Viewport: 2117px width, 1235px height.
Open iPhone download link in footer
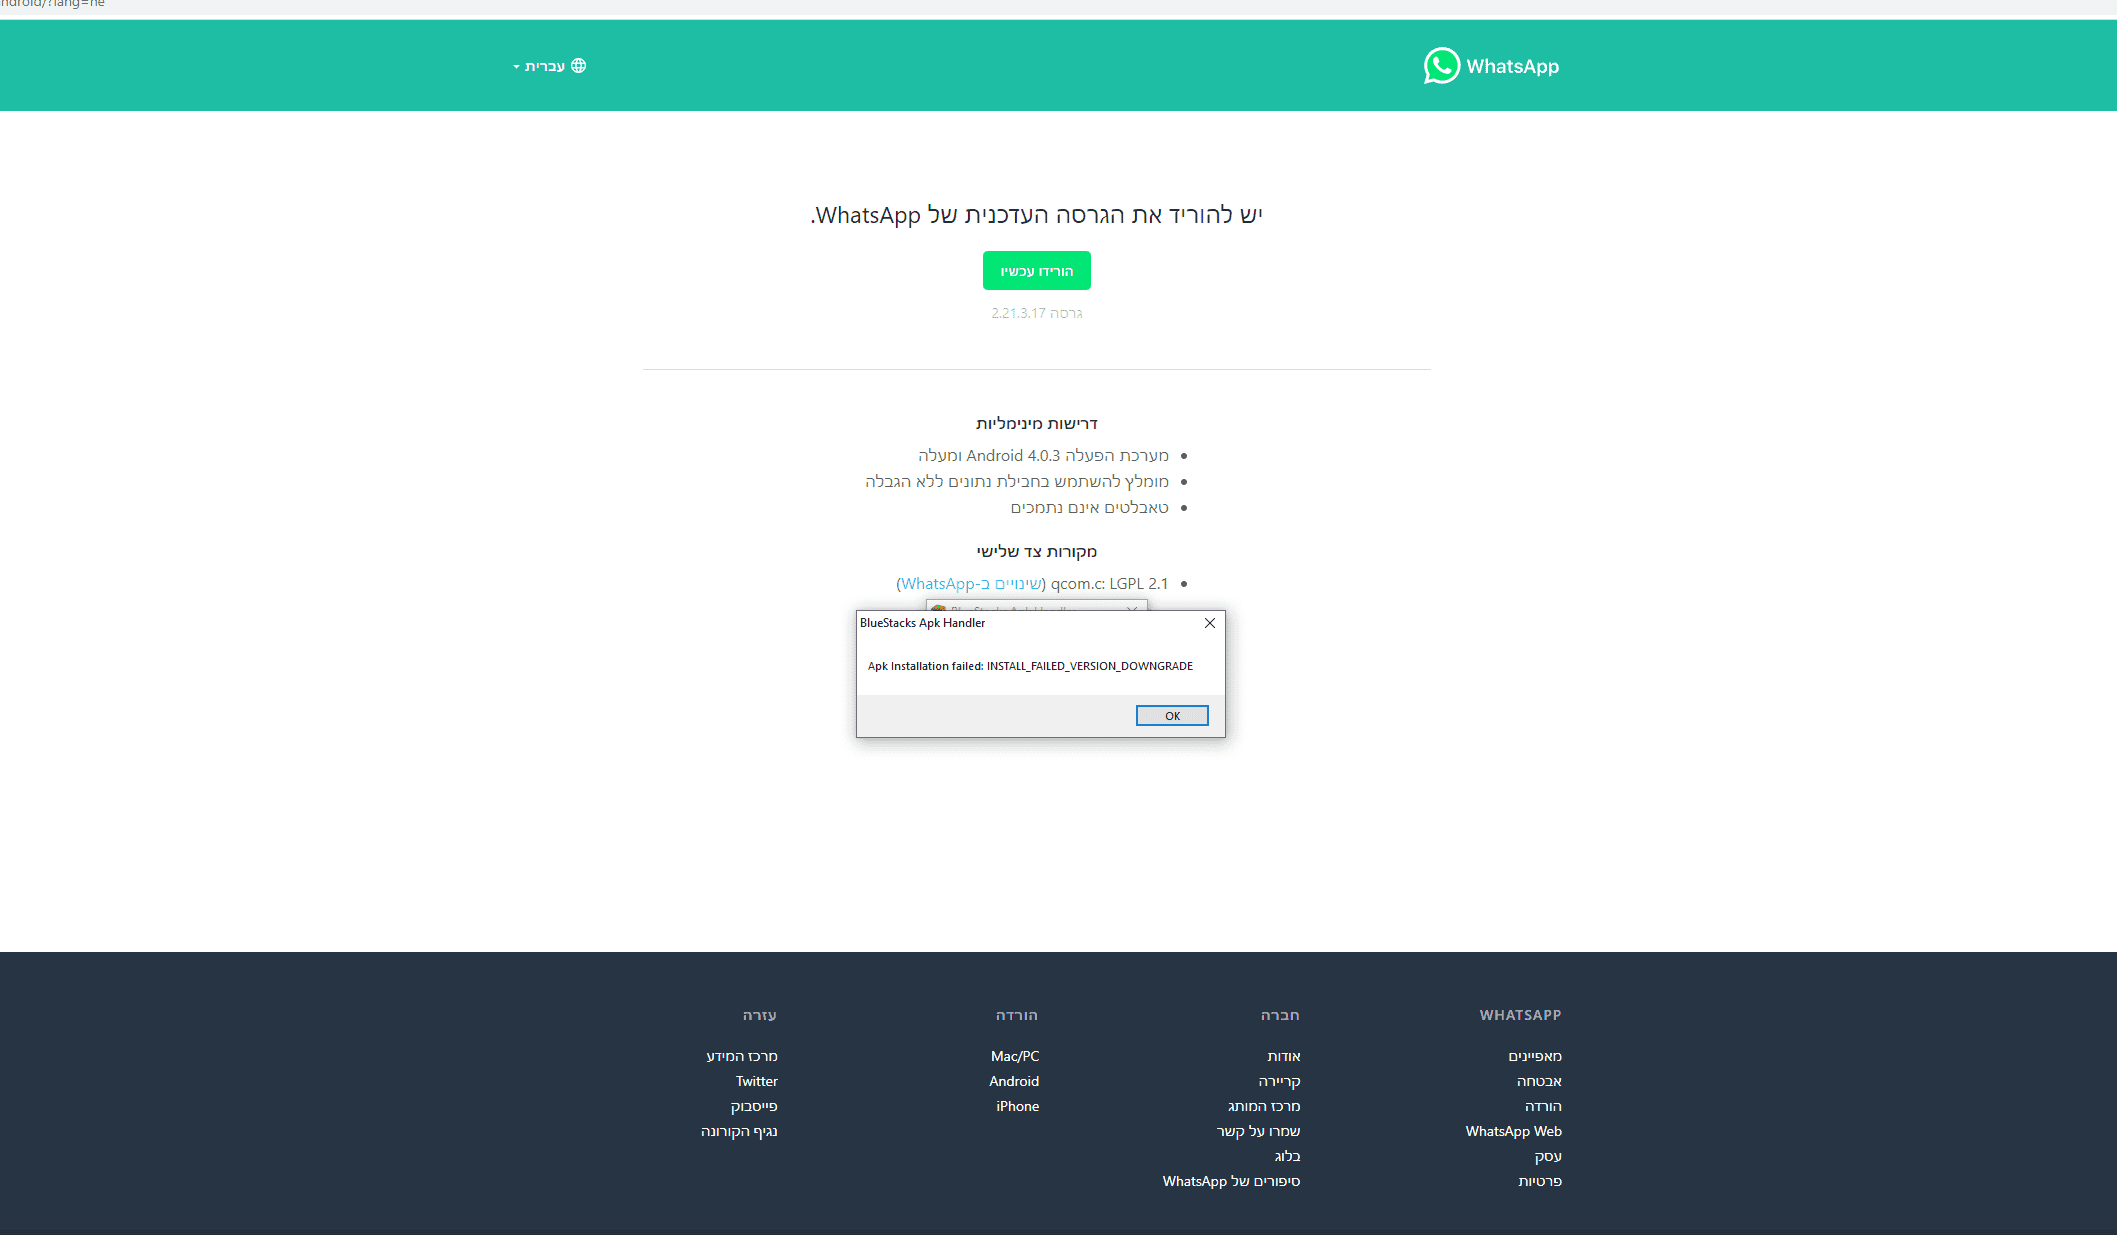pos(1017,1106)
